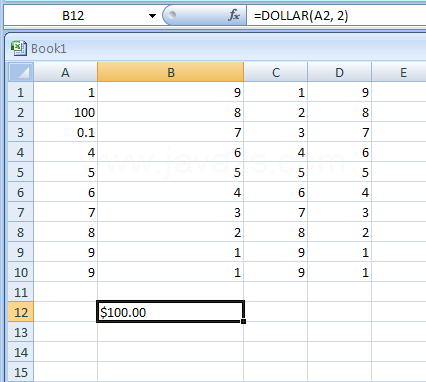Image resolution: width=426 pixels, height=382 pixels.
Task: Select cell D4 containing 6
Action: (x=340, y=152)
